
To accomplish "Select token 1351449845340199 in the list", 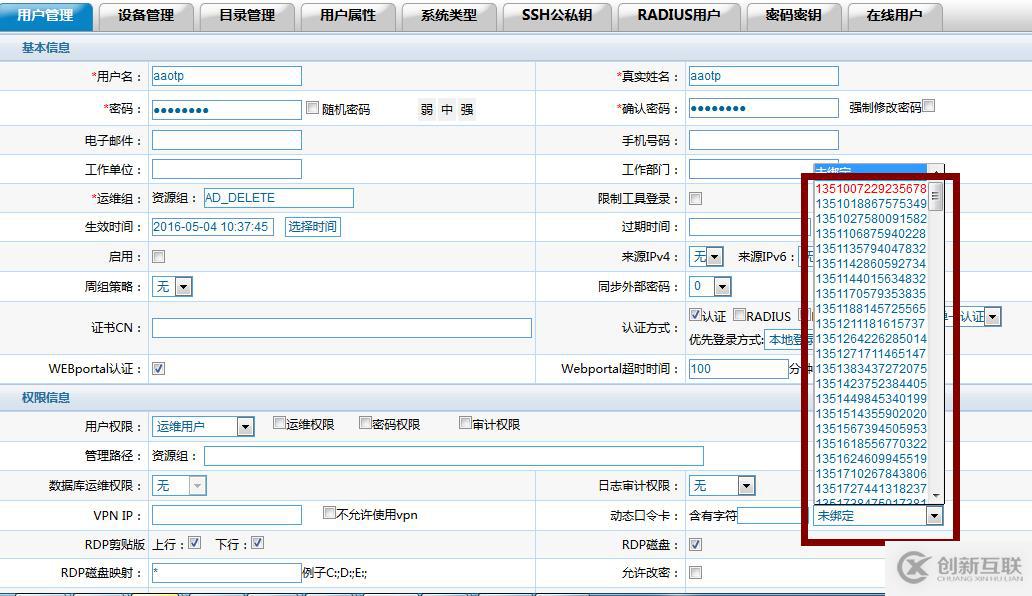I will pos(871,399).
